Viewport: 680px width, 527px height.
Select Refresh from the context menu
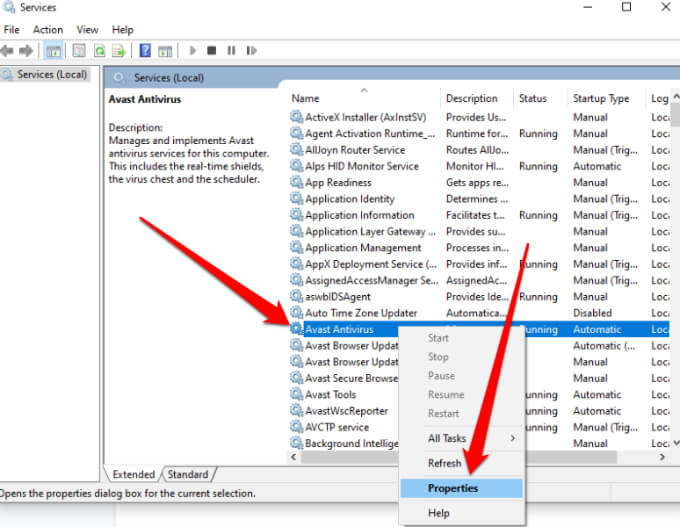[444, 463]
